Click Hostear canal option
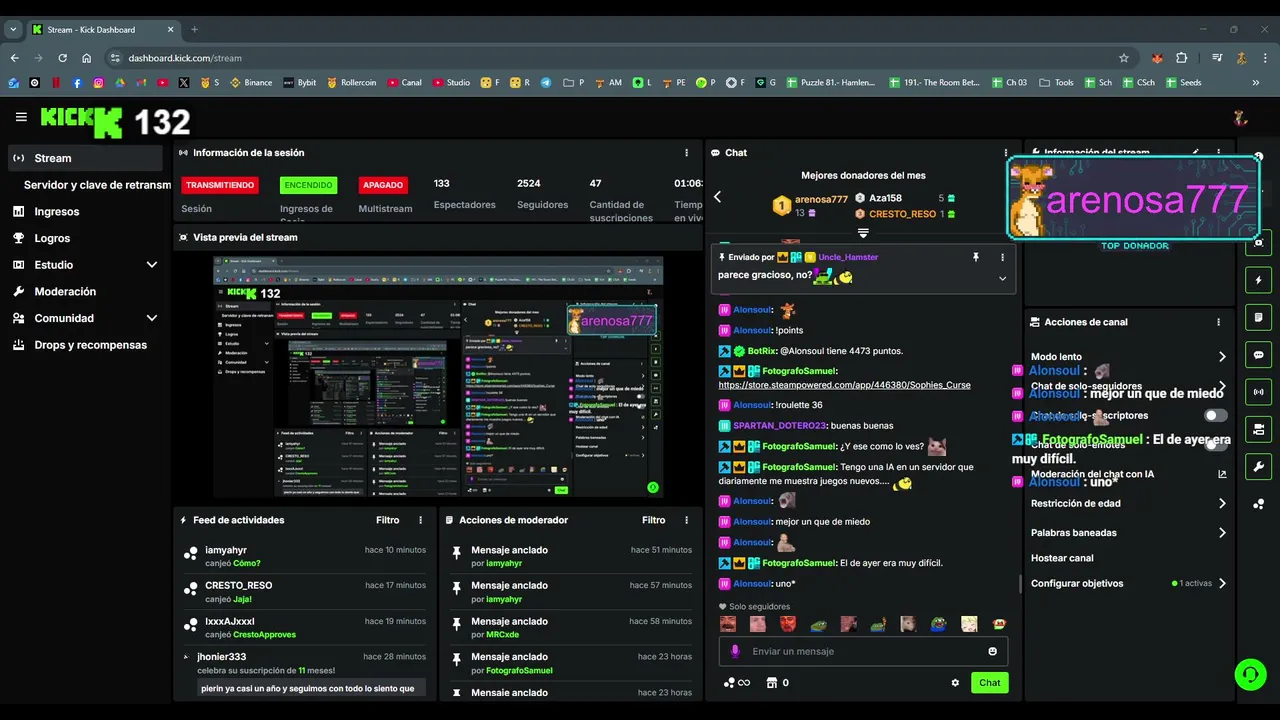This screenshot has height=720, width=1280. [1062, 558]
